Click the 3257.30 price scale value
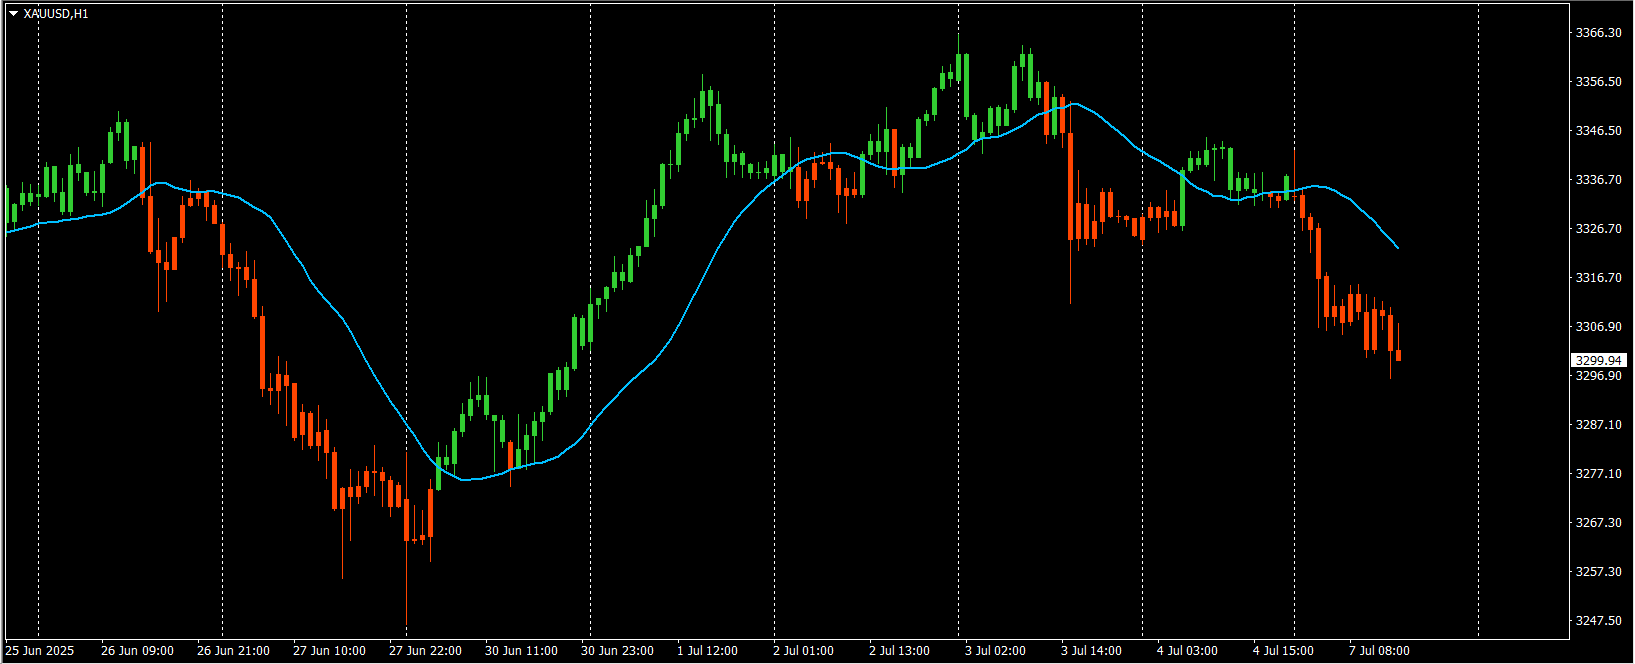This screenshot has width=1635, height=664. click(x=1598, y=572)
